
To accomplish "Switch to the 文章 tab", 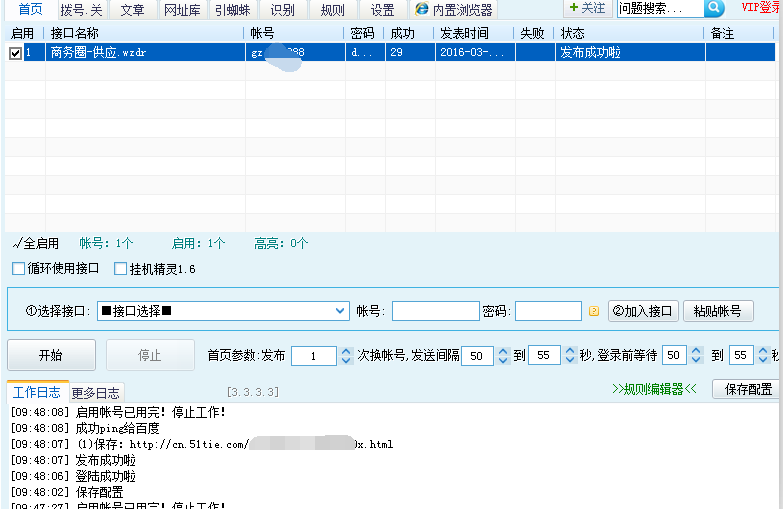I will (x=132, y=10).
